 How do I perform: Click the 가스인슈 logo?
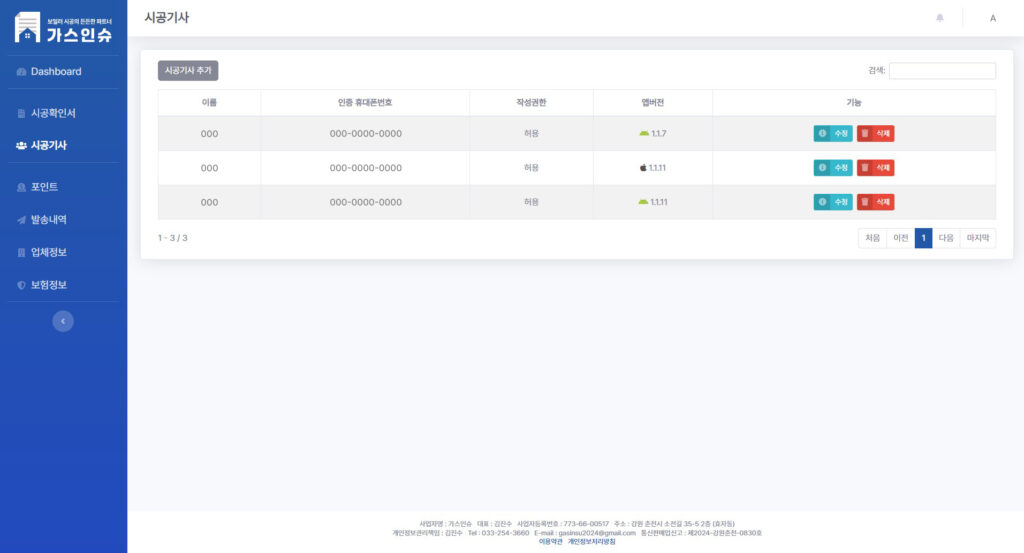coord(63,28)
